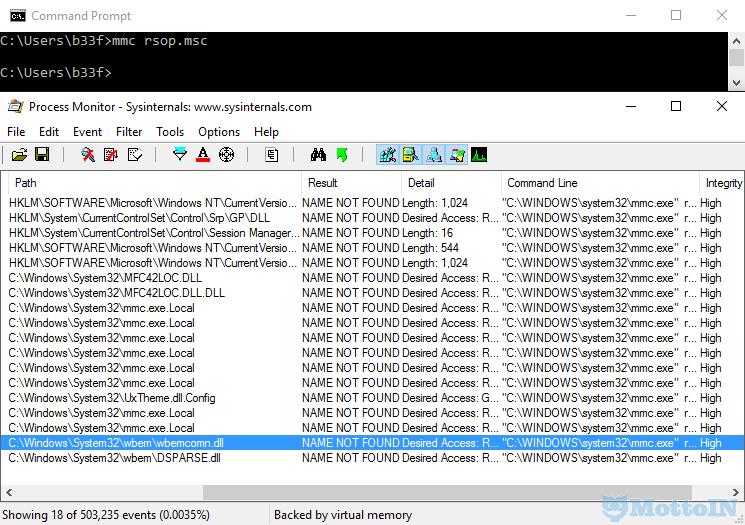Toggle the Show Profiling Events graph icon
Viewport: 745px width, 525px height.
click(479, 155)
